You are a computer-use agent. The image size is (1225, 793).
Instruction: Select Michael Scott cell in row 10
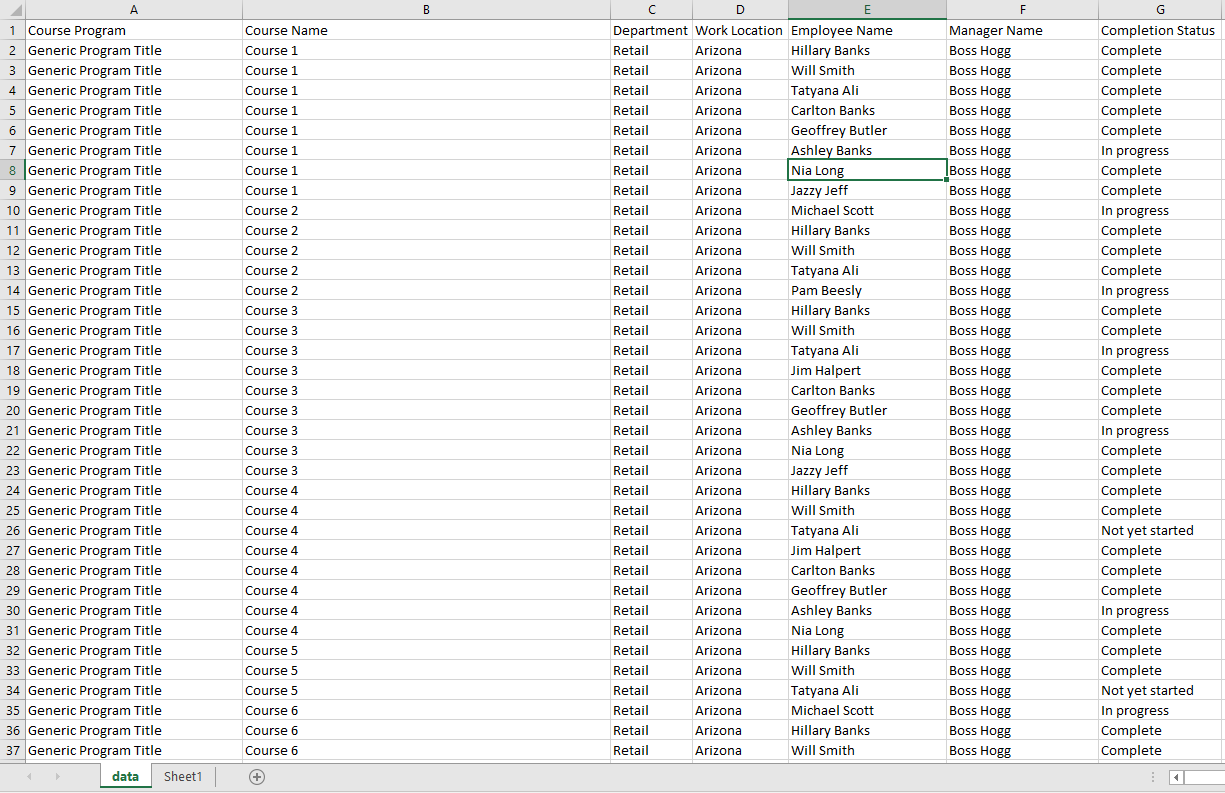(867, 210)
